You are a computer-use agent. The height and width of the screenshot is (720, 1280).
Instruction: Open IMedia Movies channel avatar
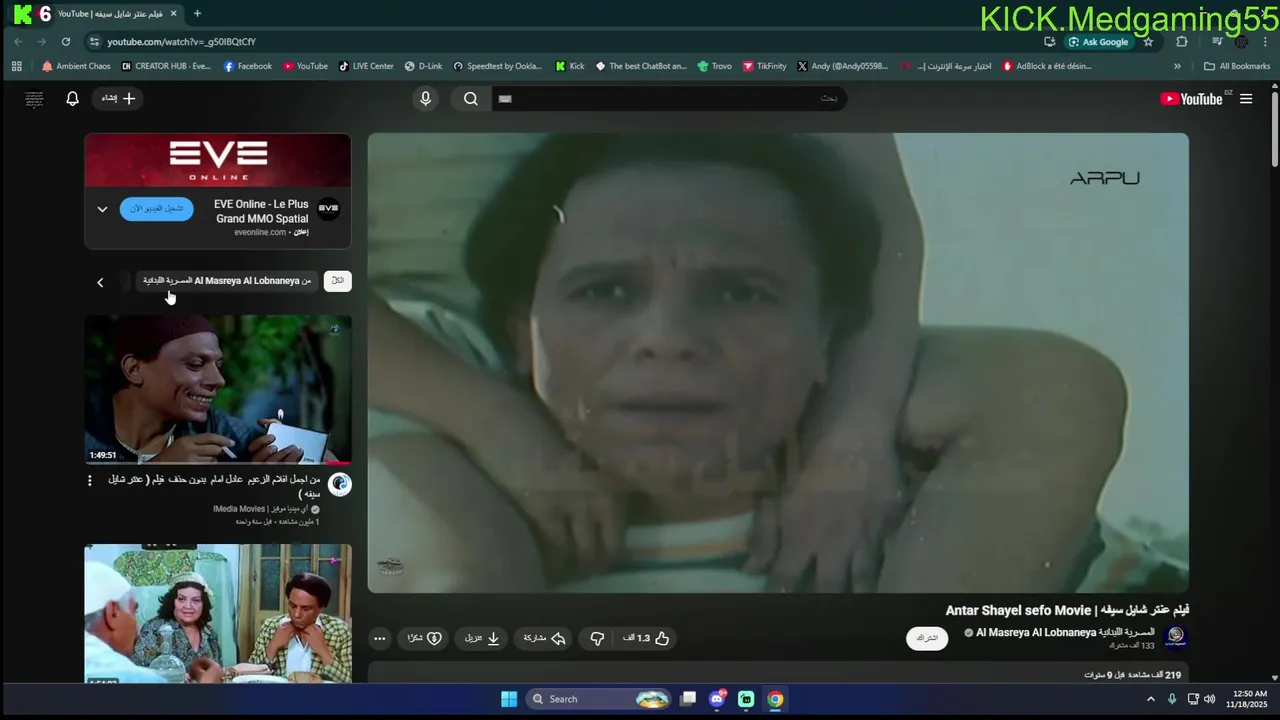[x=340, y=485]
